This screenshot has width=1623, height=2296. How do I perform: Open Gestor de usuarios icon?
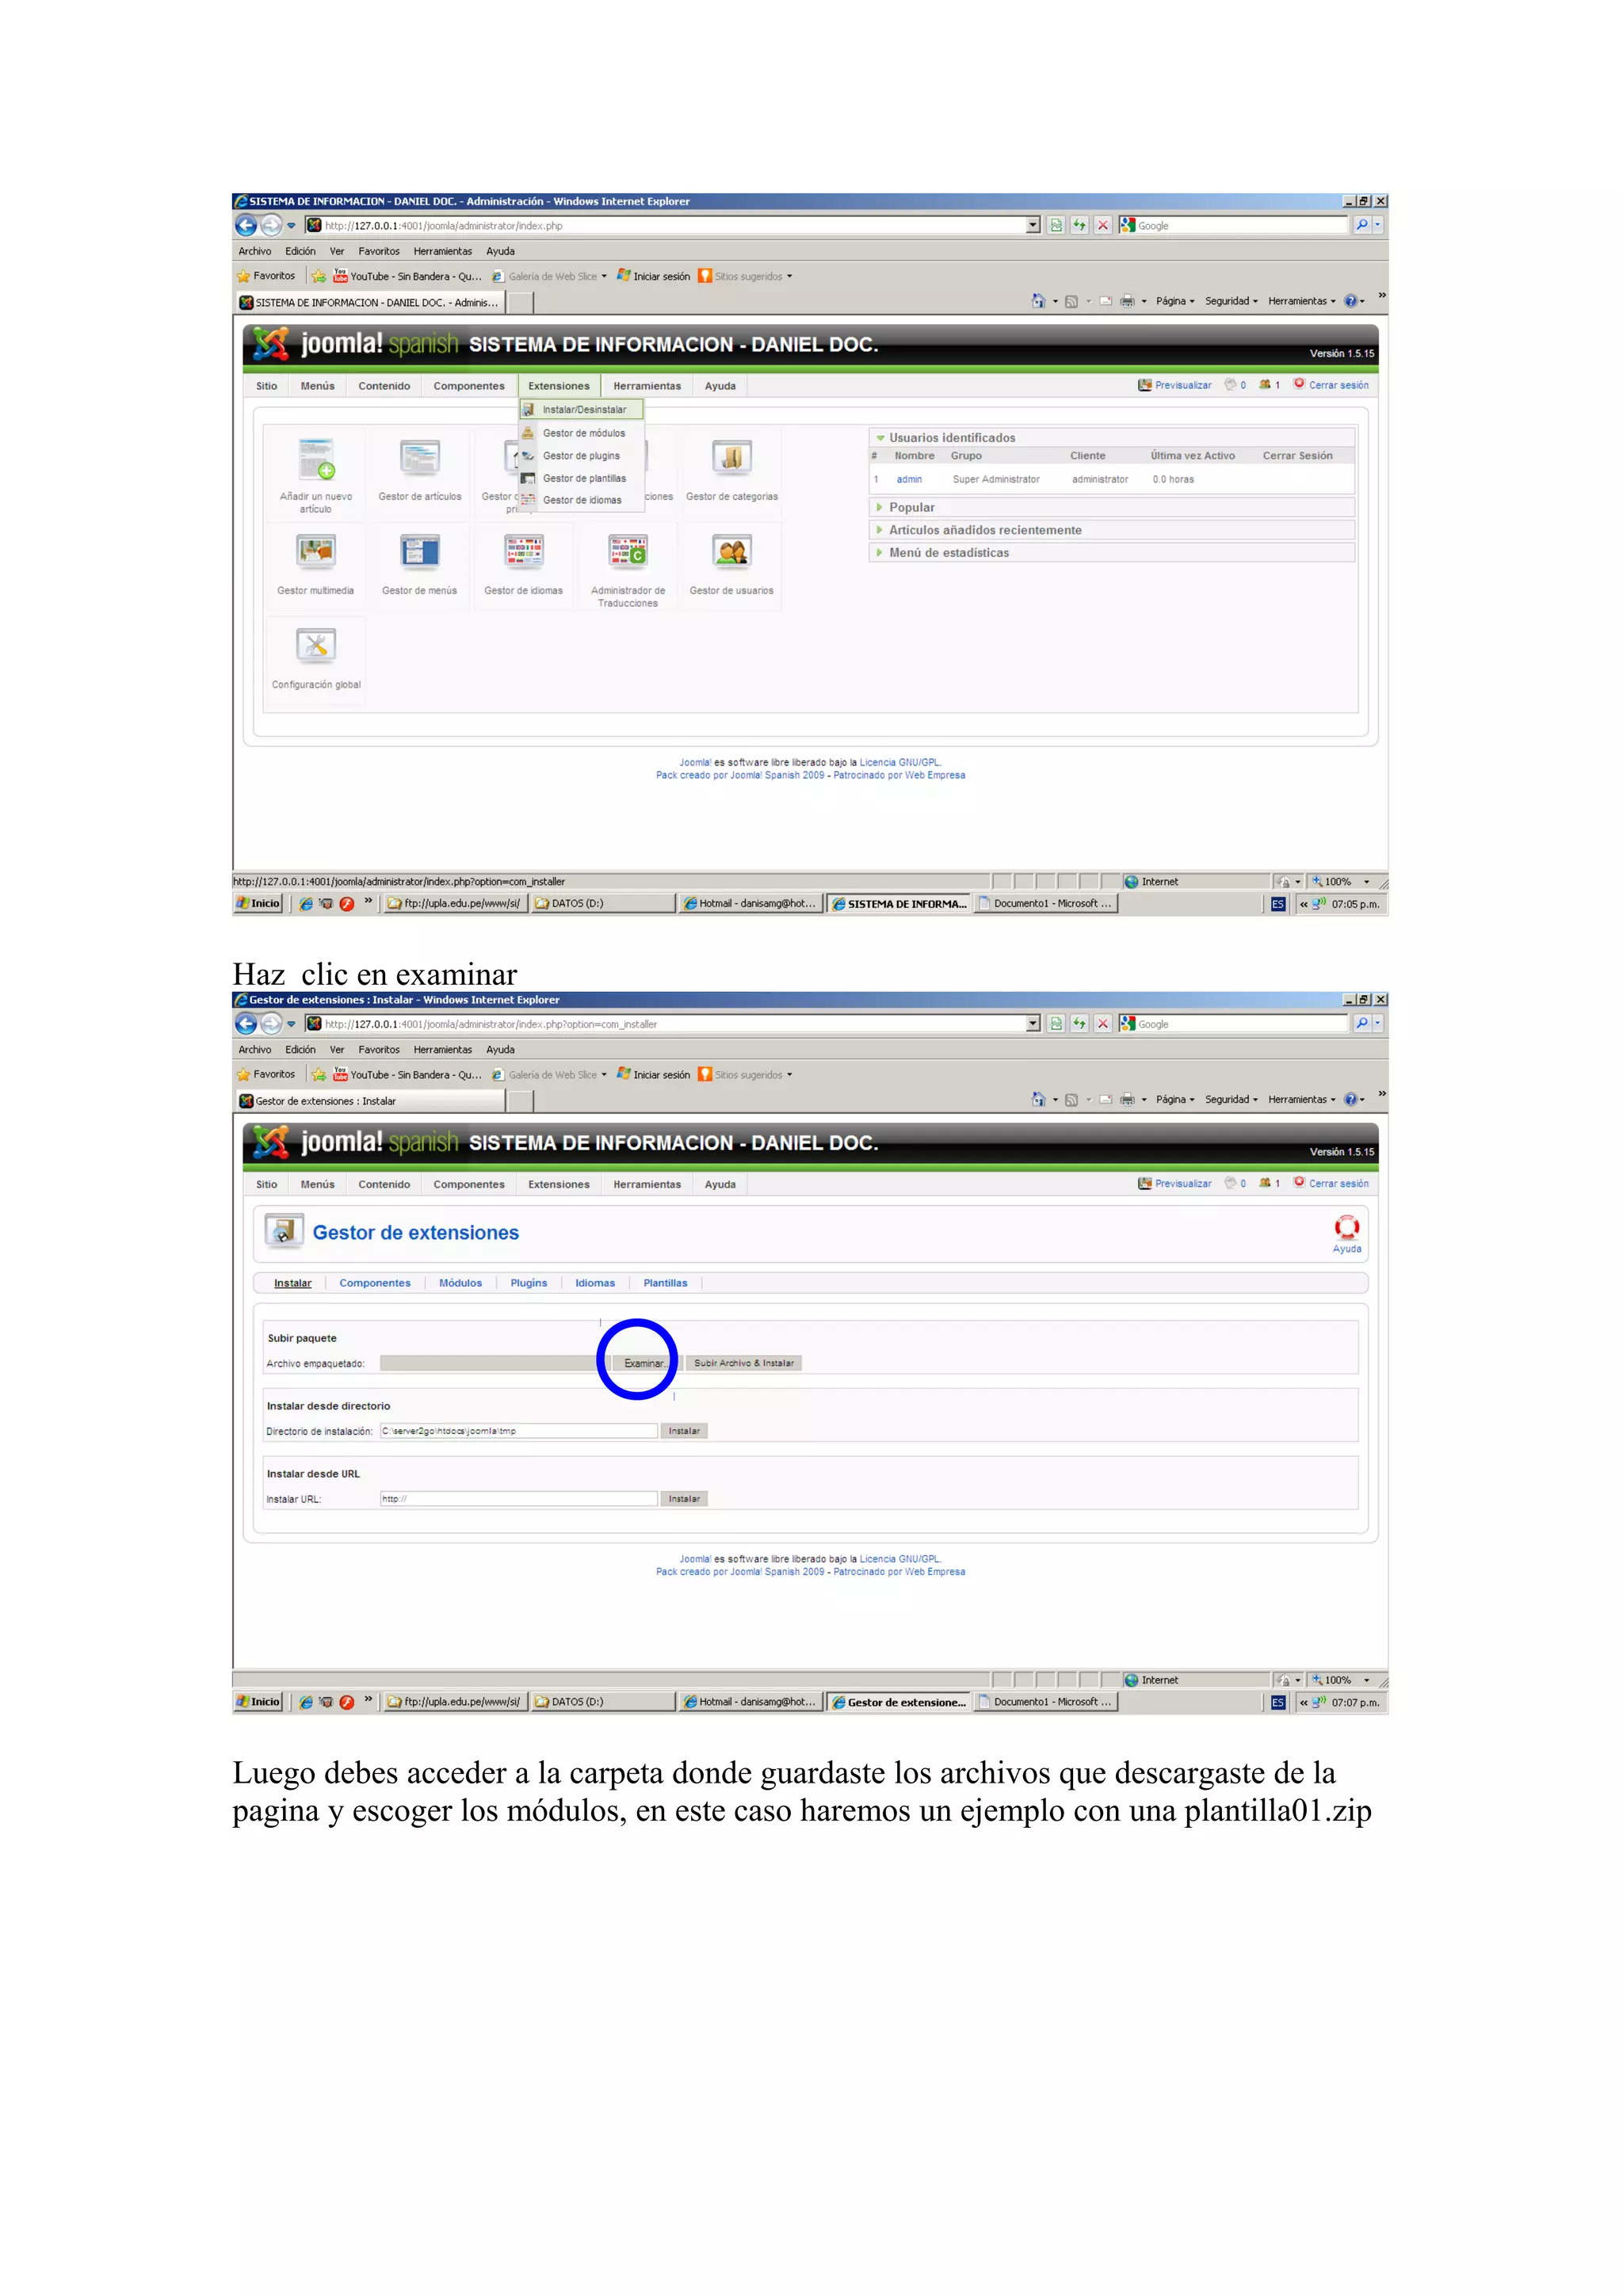tap(732, 551)
